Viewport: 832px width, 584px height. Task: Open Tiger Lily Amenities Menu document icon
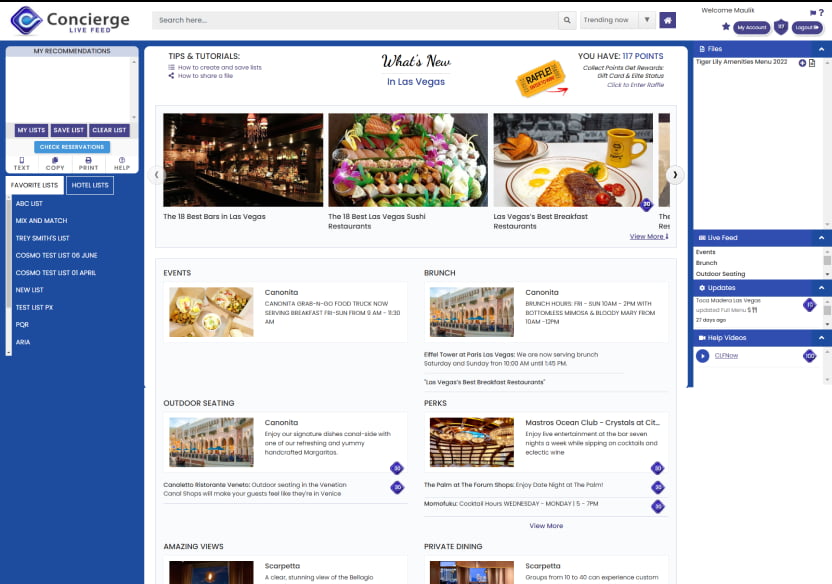click(812, 63)
